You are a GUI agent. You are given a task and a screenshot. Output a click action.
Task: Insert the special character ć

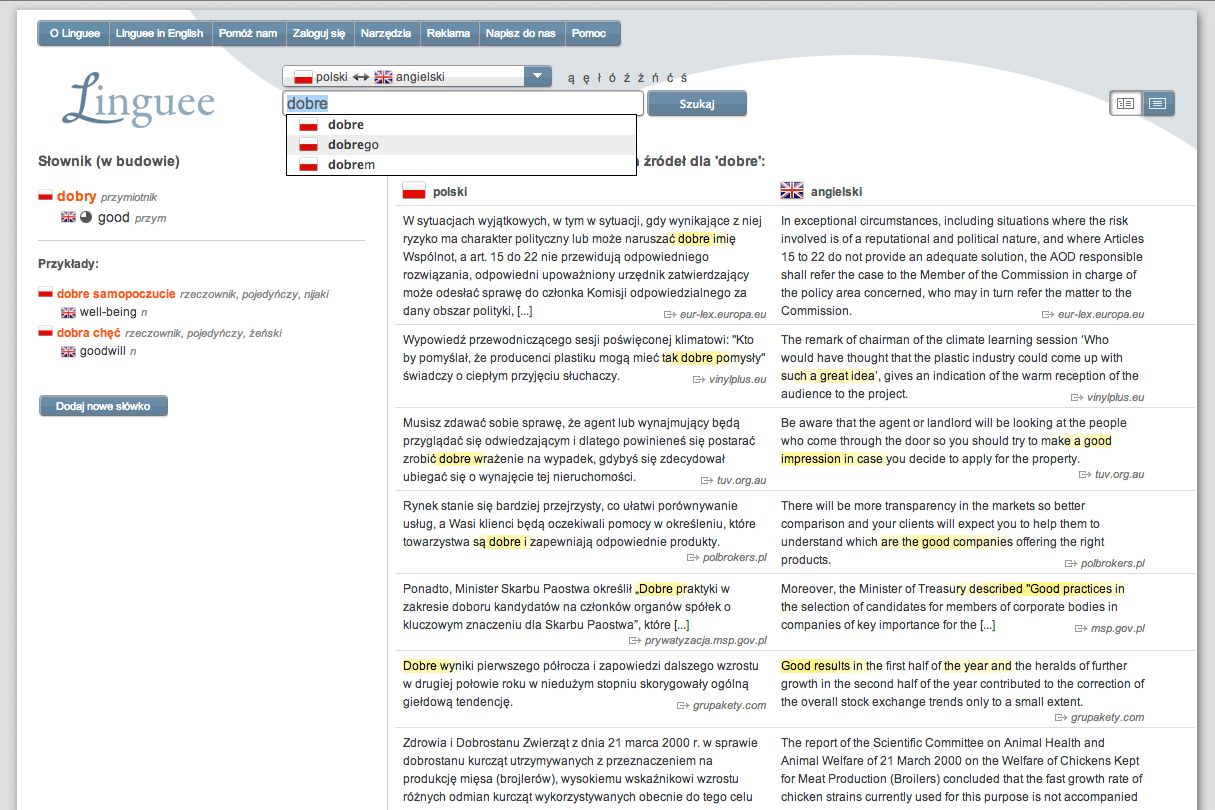[x=669, y=78]
